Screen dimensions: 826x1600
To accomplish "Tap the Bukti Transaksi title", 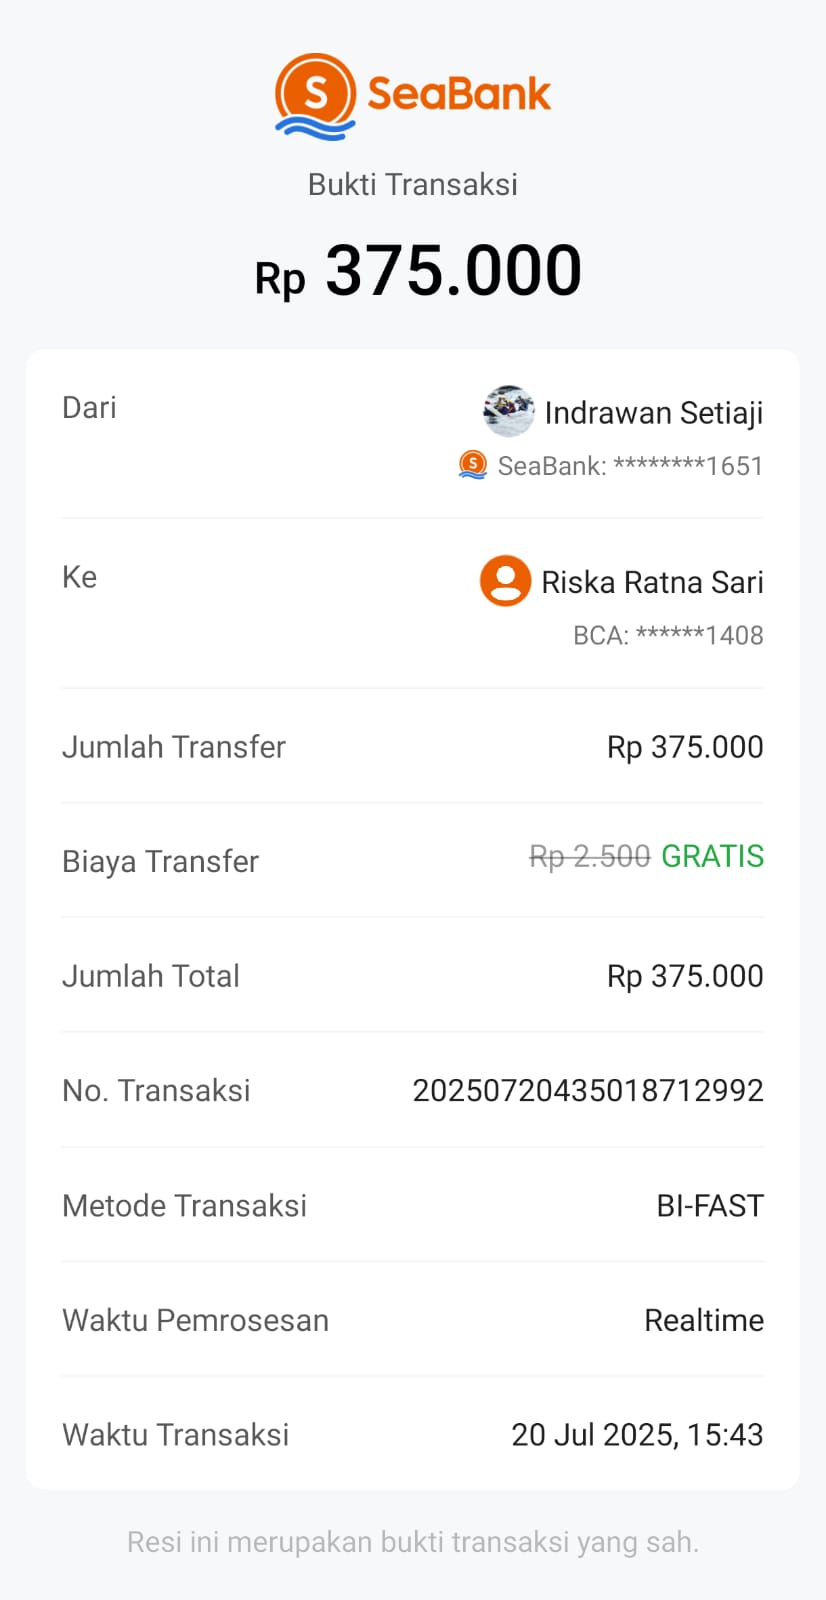I will point(412,184).
